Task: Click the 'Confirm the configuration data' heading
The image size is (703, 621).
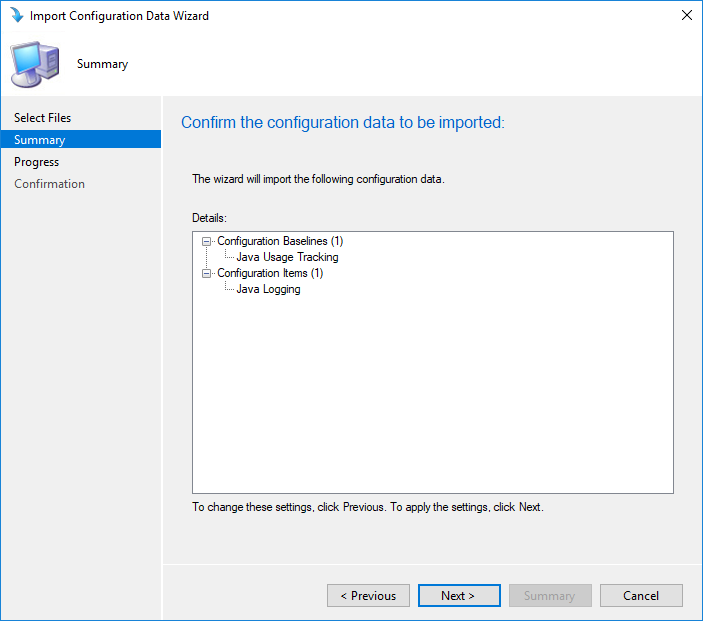Action: pyautogui.click(x=343, y=122)
